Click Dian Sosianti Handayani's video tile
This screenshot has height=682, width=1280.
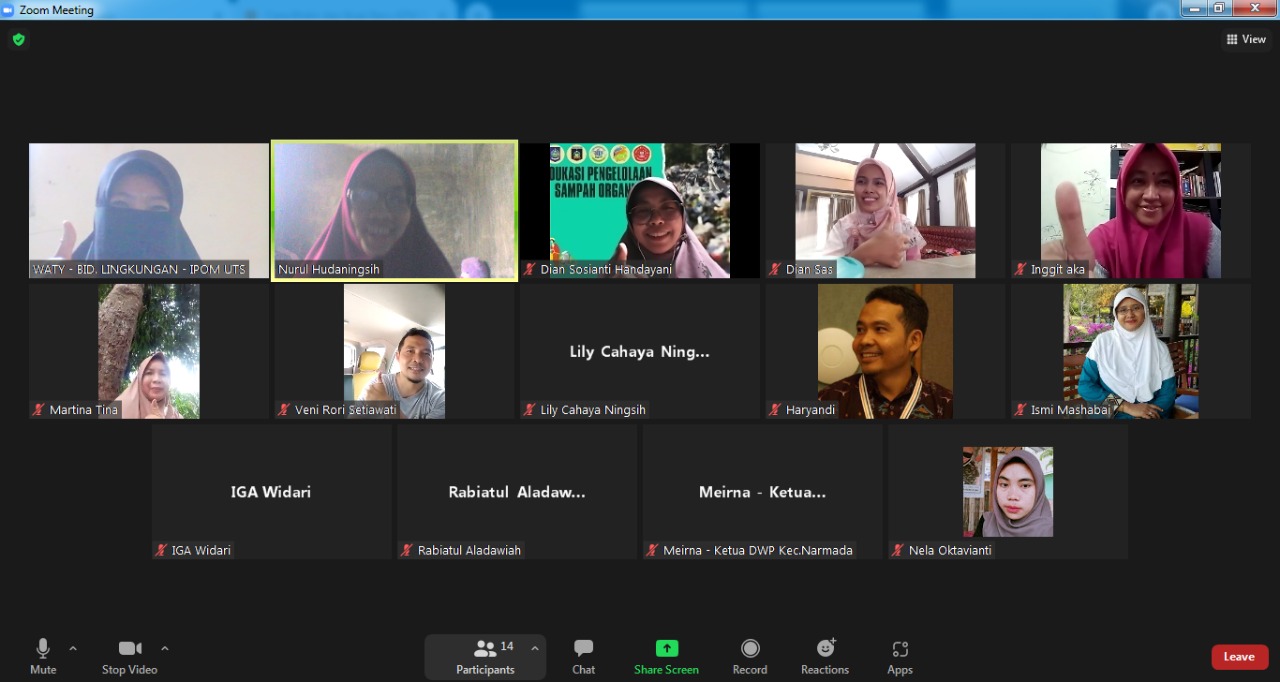pyautogui.click(x=640, y=210)
